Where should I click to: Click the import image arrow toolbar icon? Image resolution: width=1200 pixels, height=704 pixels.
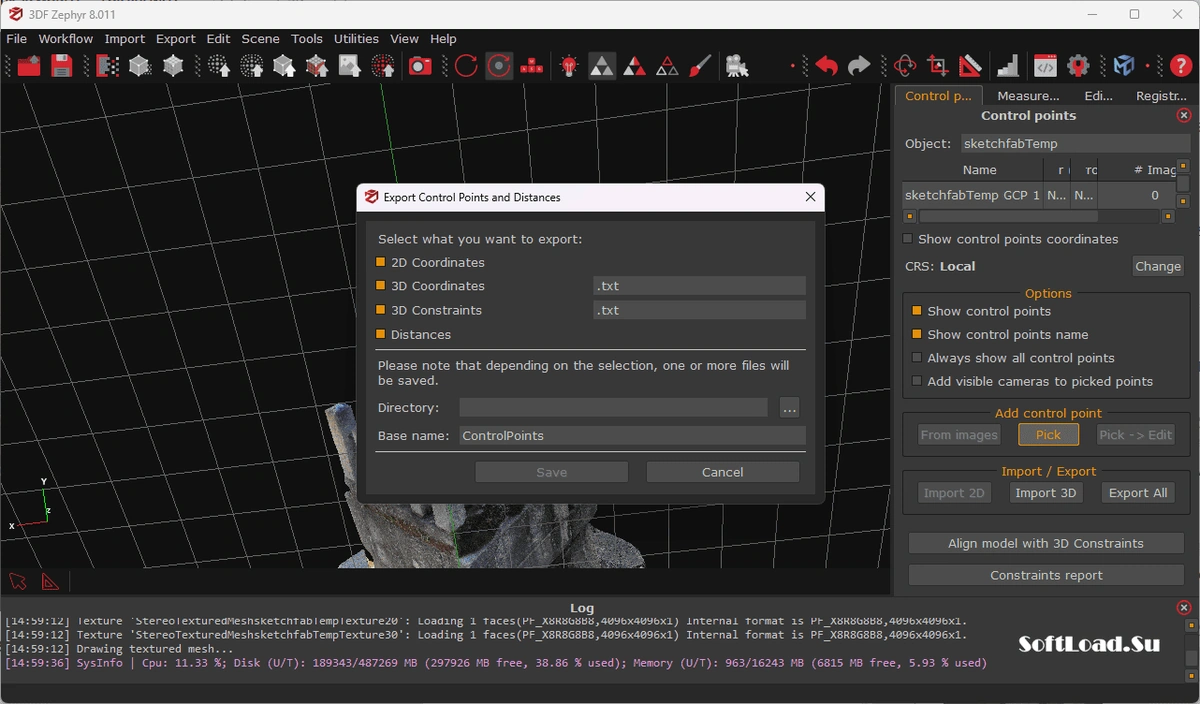pos(350,66)
